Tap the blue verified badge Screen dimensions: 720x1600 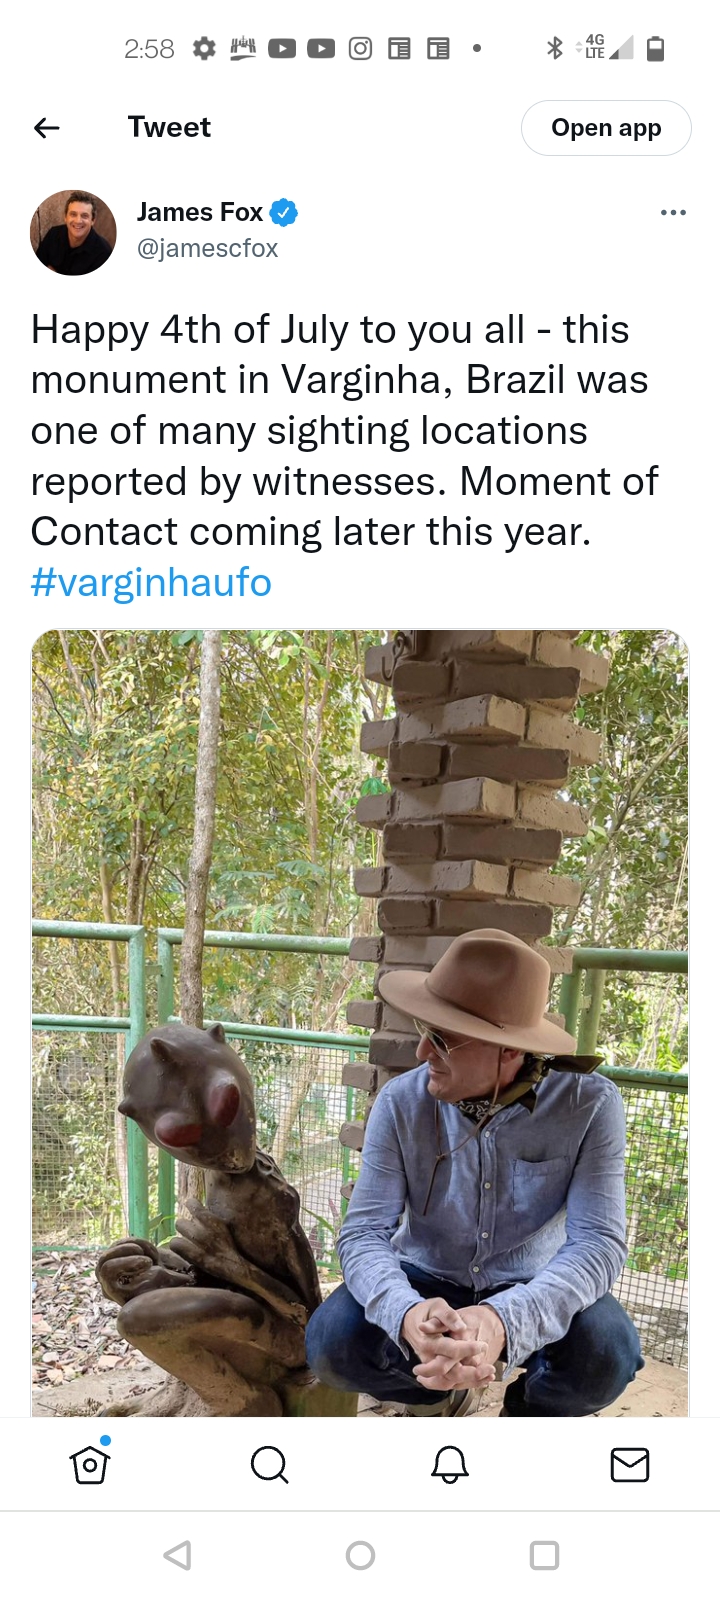pos(284,212)
